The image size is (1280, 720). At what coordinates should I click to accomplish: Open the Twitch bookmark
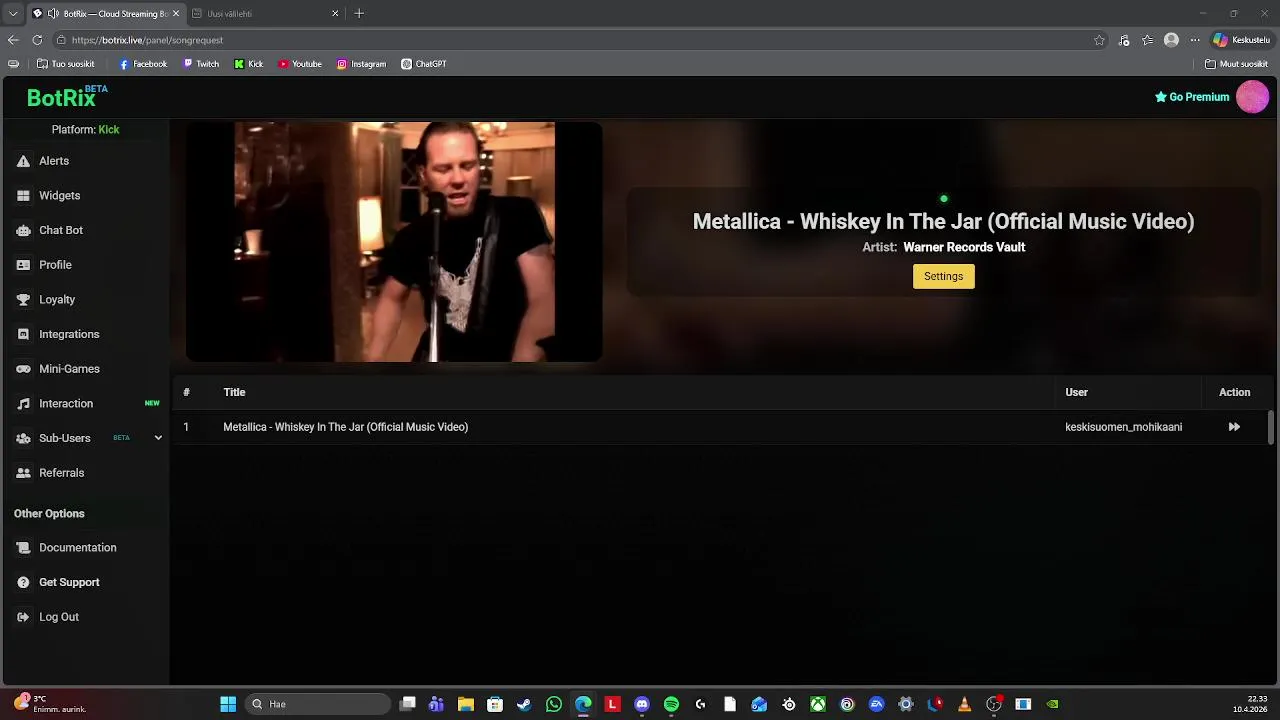[x=201, y=64]
